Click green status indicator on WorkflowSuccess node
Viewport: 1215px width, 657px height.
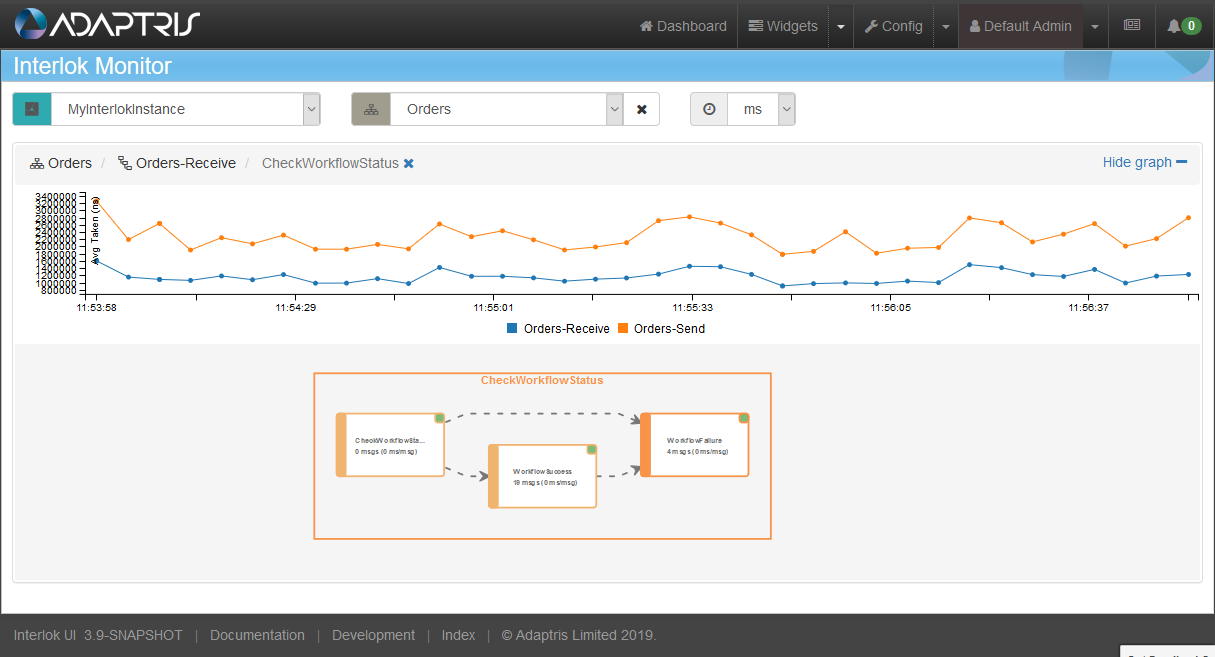coord(591,450)
